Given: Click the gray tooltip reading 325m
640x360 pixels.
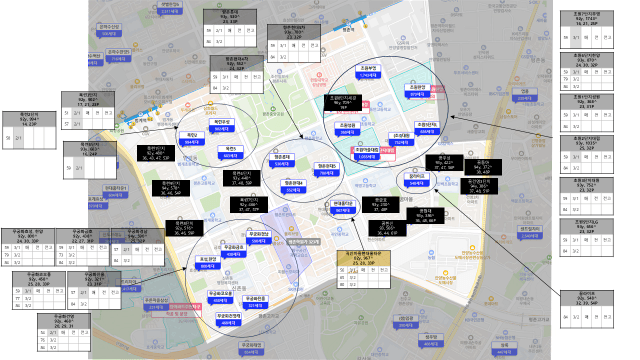Looking at the screenshot, I should [x=304, y=242].
